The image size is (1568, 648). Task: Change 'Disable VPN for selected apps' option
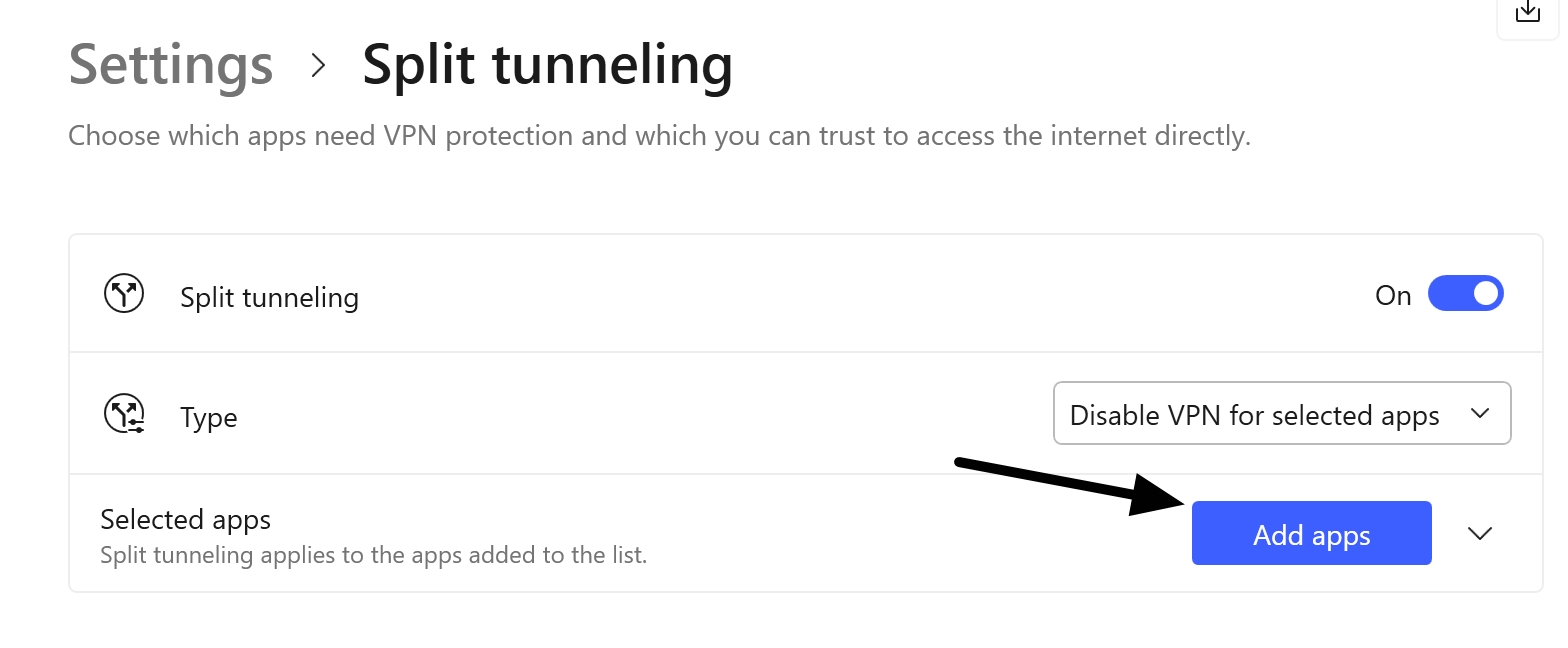pyautogui.click(x=1281, y=413)
